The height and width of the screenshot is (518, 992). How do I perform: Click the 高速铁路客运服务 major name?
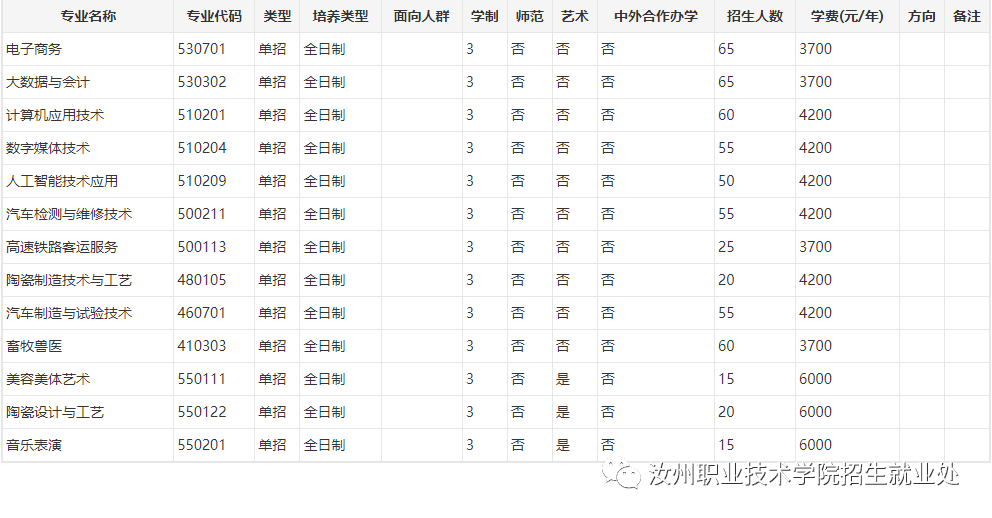point(62,247)
